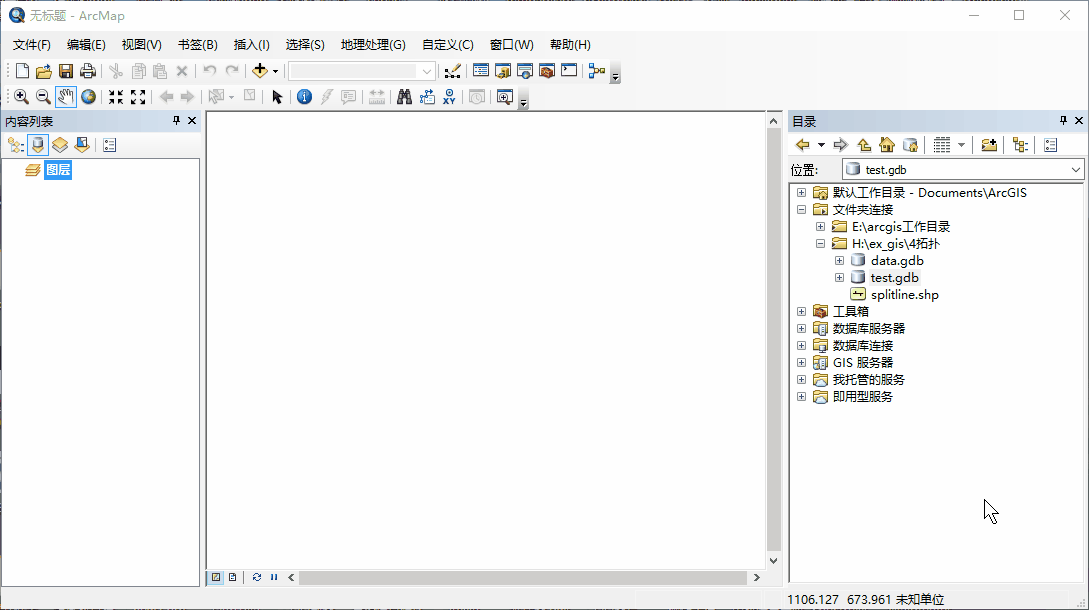Click the Fixed Zoom In icon
Image resolution: width=1089 pixels, height=610 pixels.
(116, 97)
